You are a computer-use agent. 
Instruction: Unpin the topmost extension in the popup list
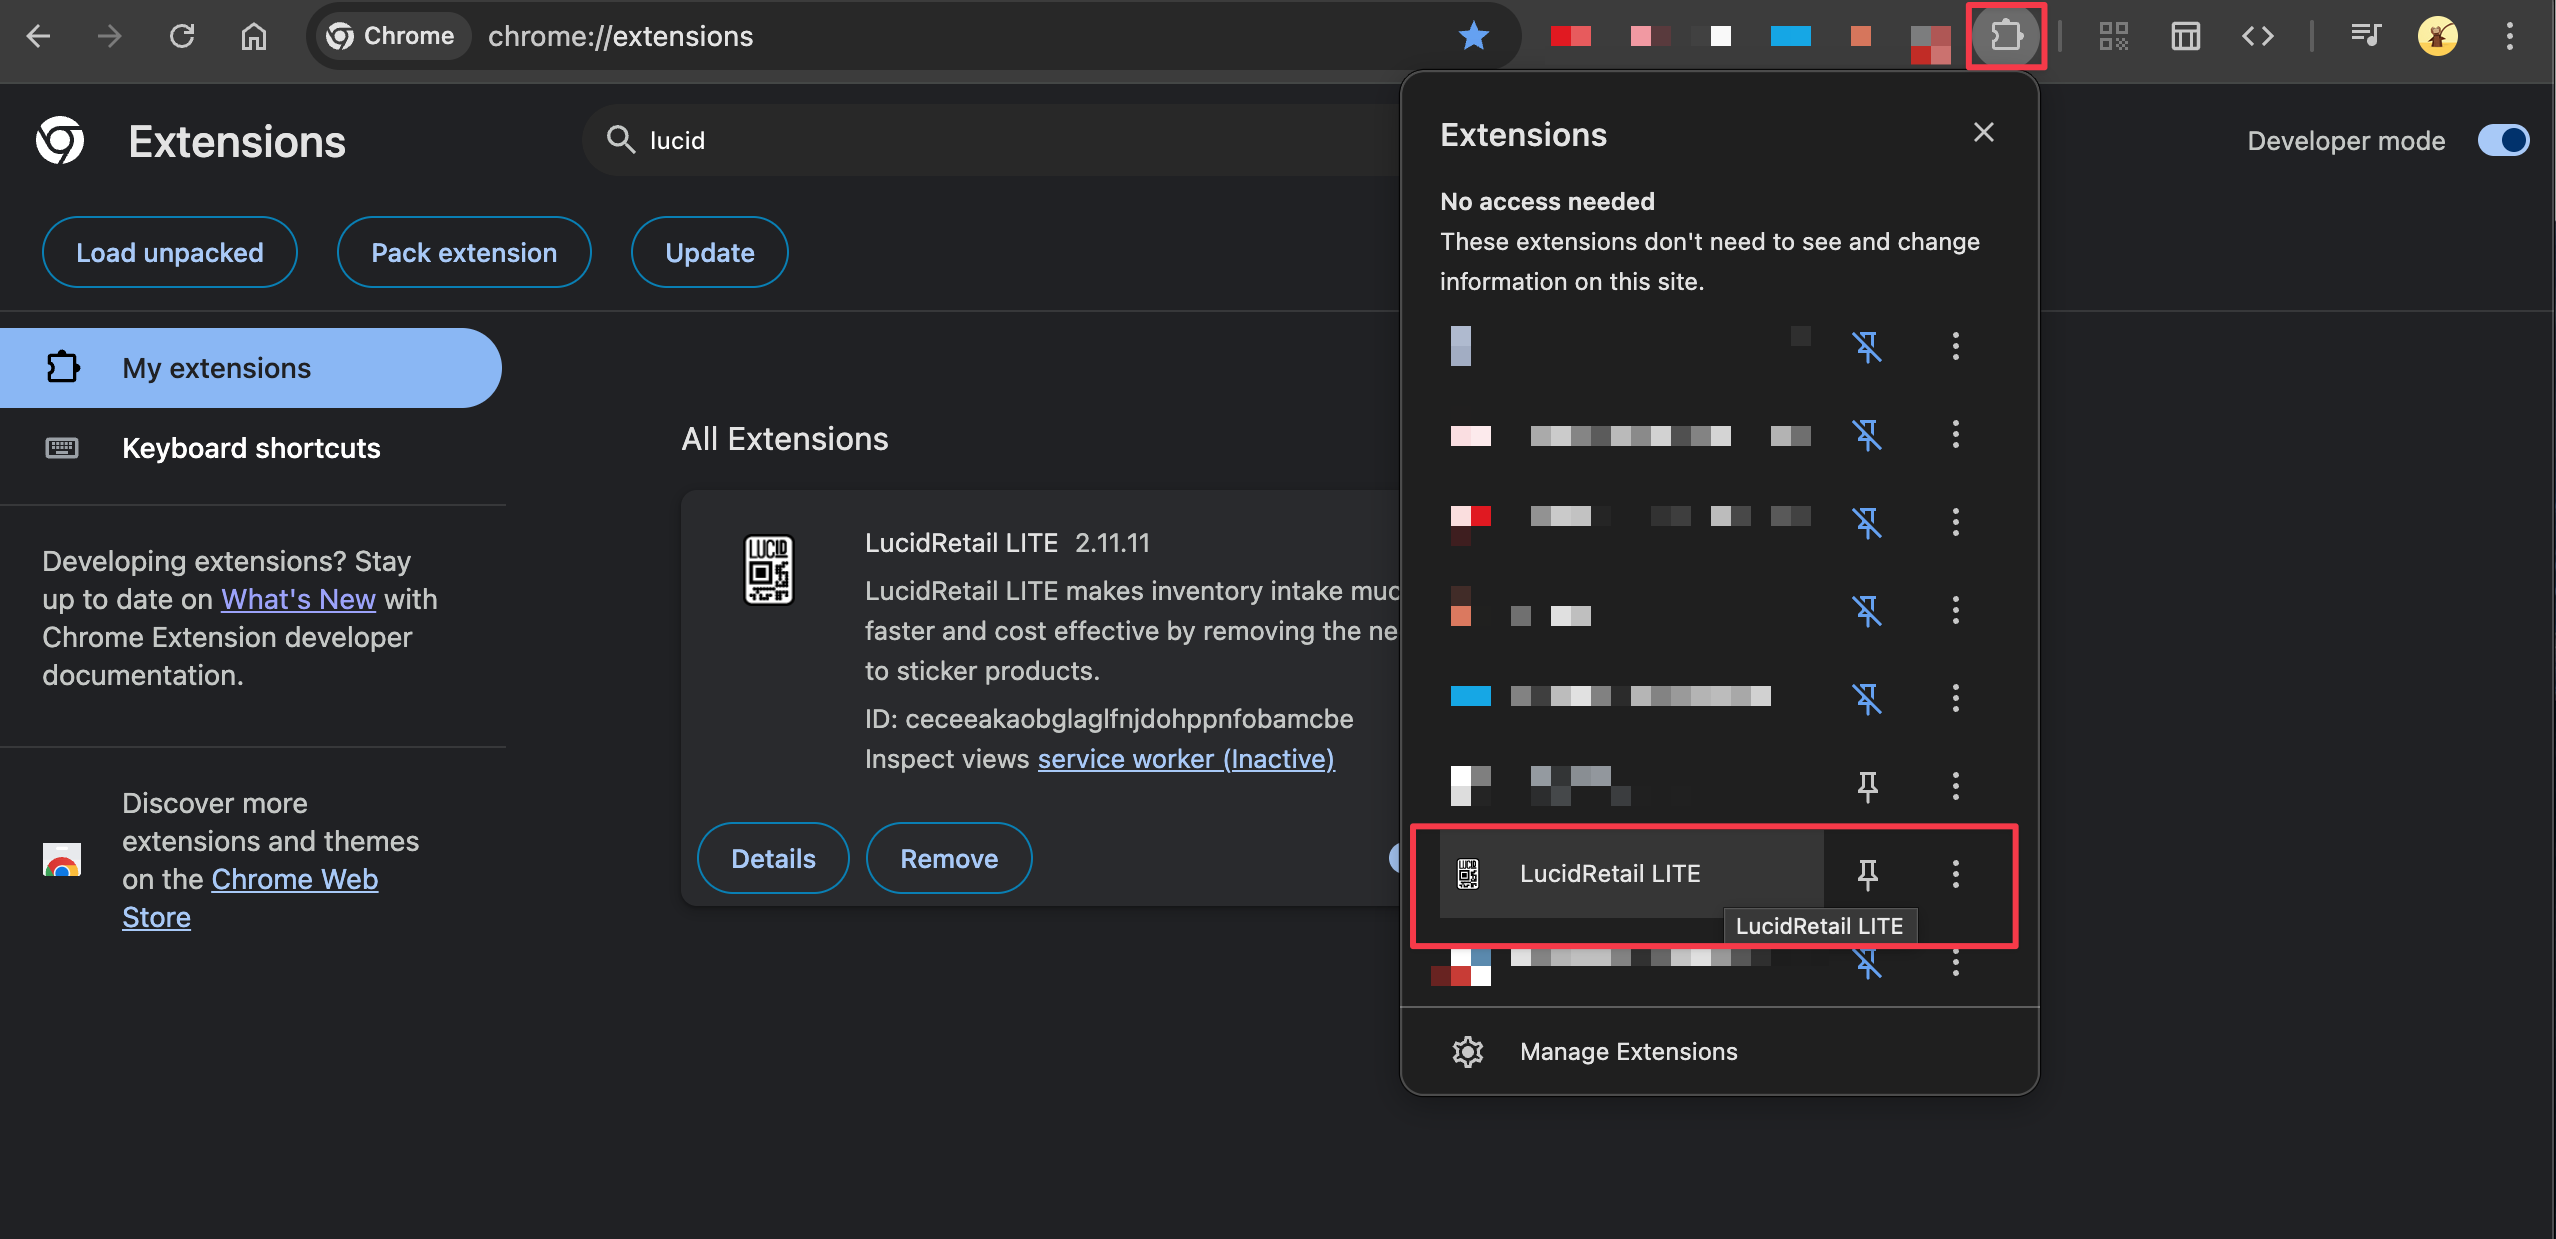(1868, 347)
